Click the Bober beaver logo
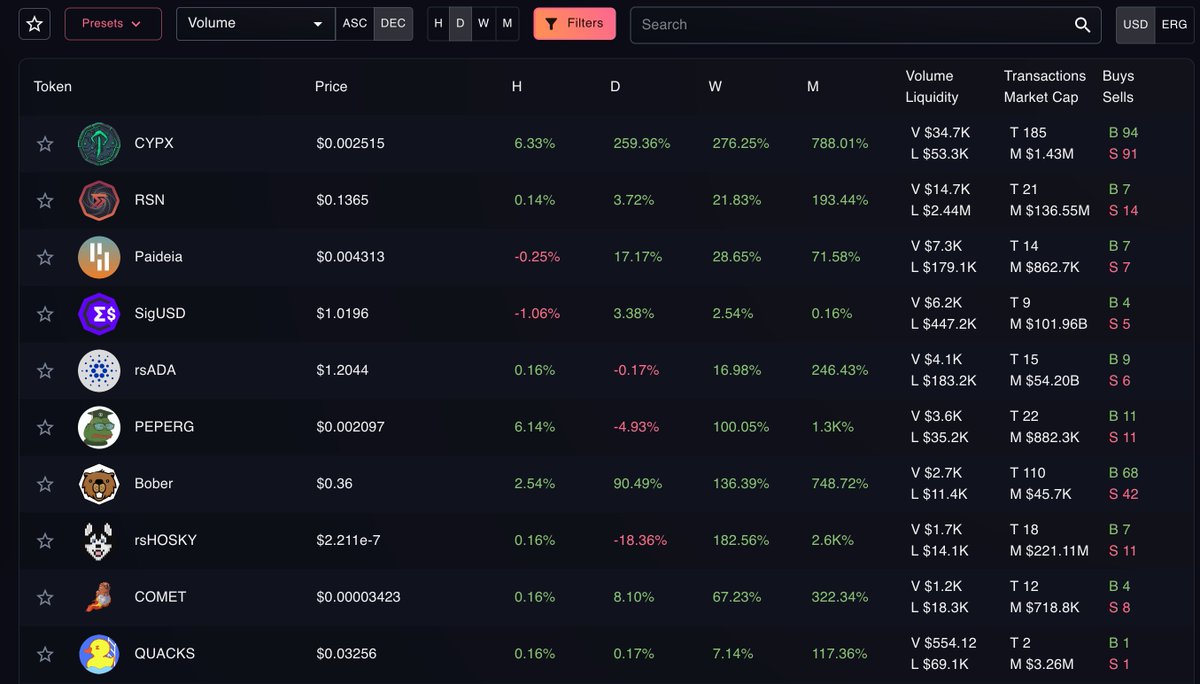Image resolution: width=1200 pixels, height=684 pixels. [99, 483]
